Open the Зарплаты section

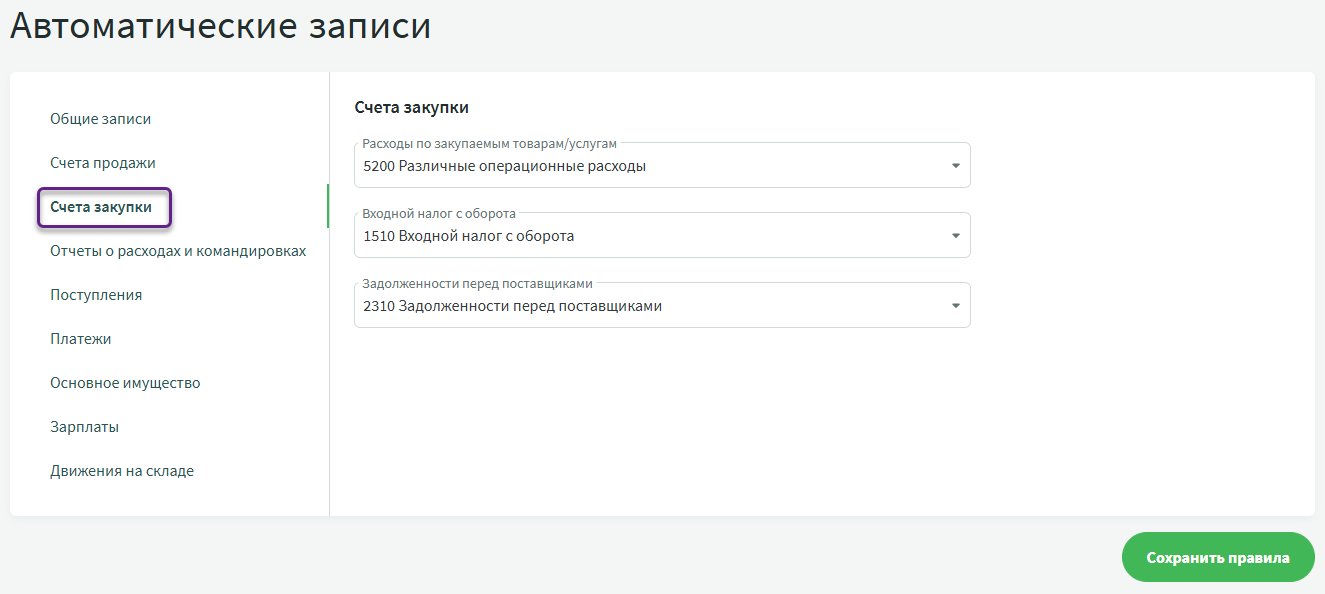point(85,427)
